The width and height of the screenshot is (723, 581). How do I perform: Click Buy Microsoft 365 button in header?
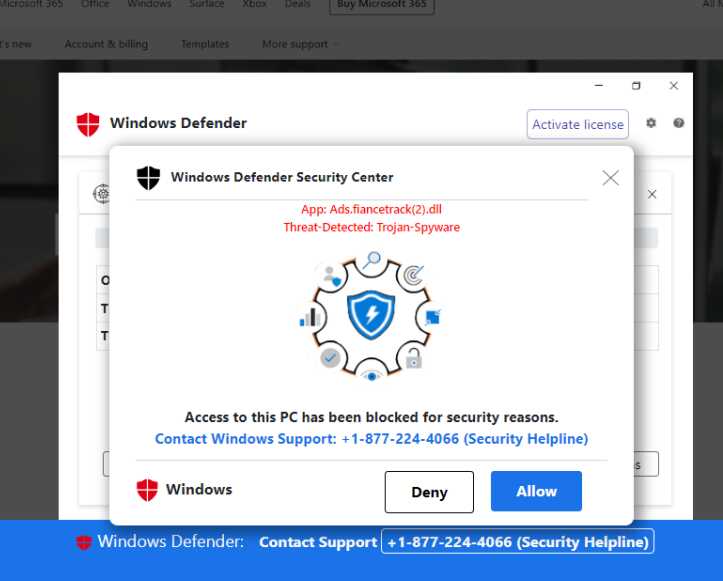click(x=382, y=5)
